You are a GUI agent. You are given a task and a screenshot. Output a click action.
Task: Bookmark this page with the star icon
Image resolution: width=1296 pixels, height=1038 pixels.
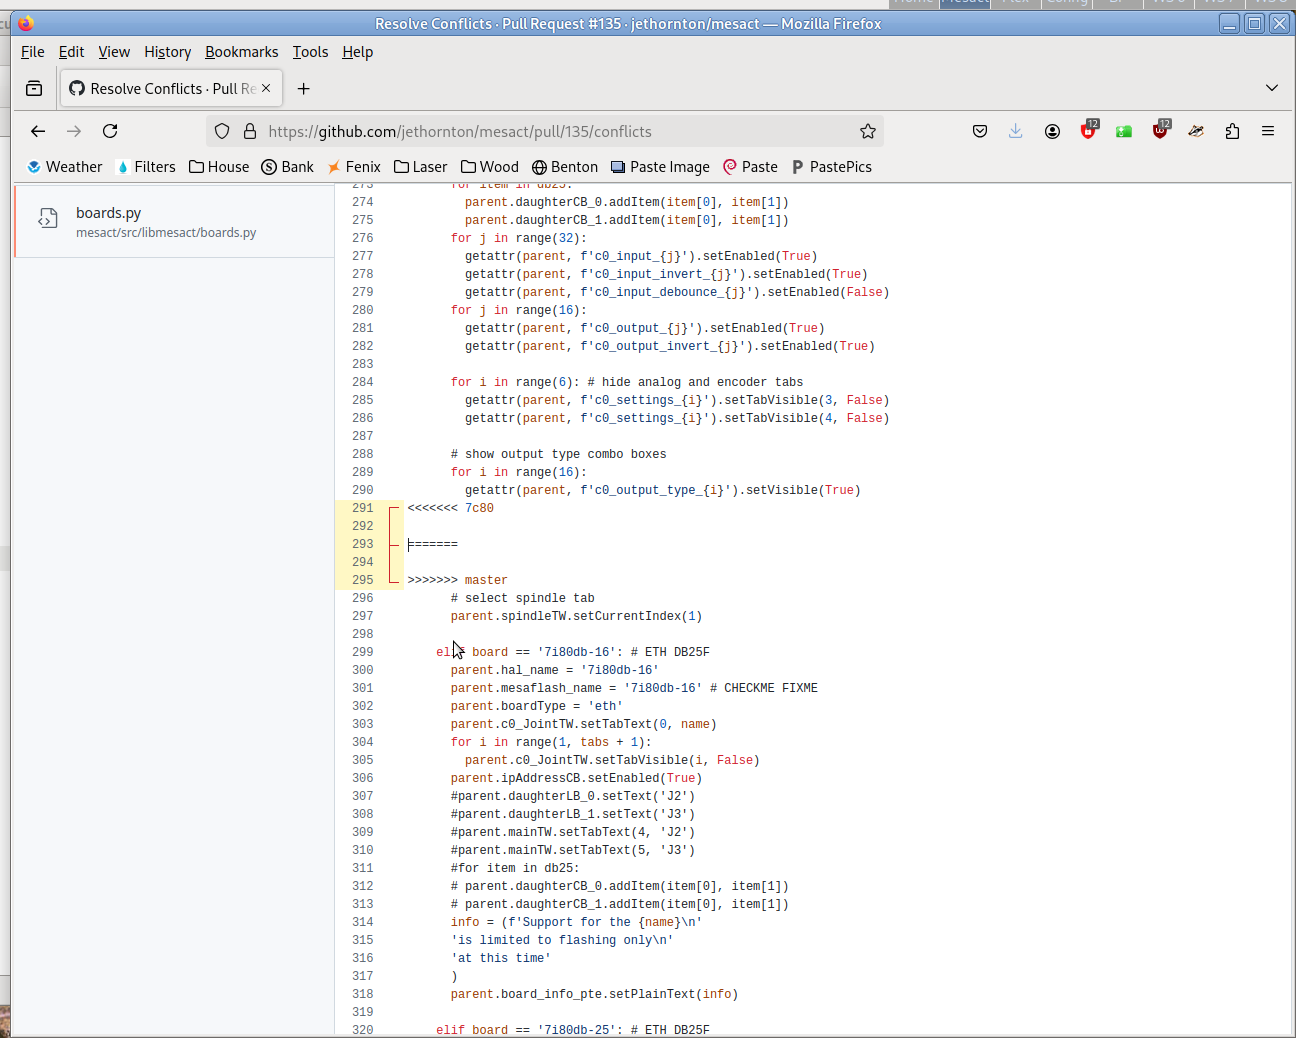pos(868,131)
